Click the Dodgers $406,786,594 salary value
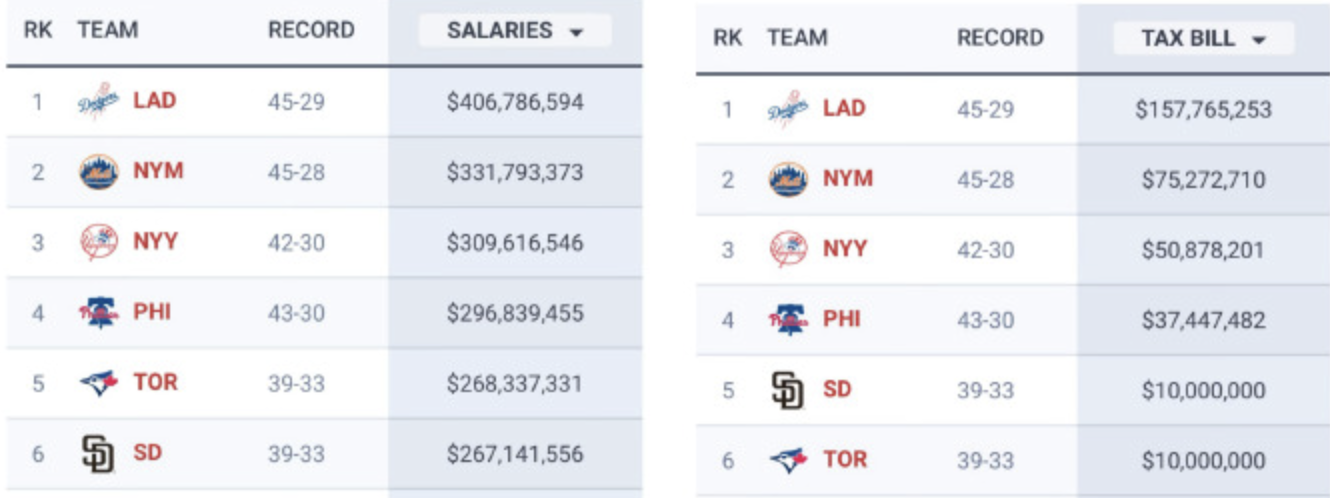Viewport: 1330px width, 498px height. (515, 102)
